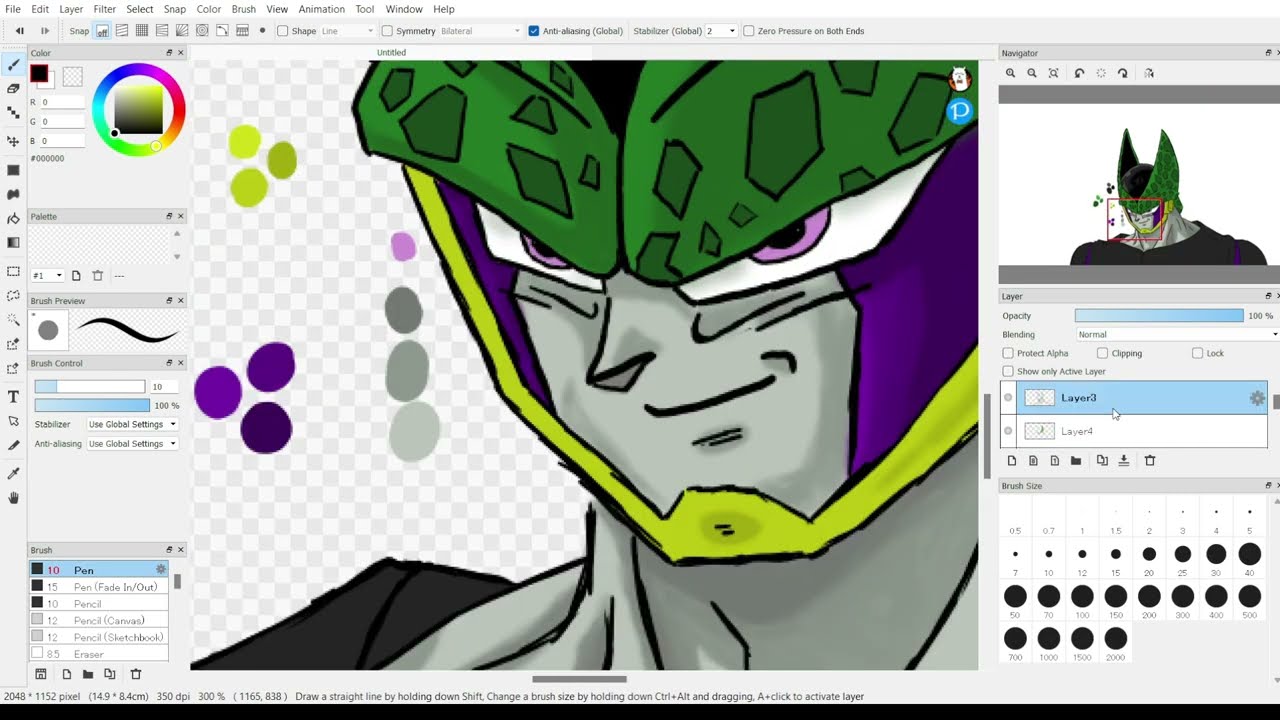Open the Shape type Line dropdown
Screen dimensions: 1280x720
(347, 31)
